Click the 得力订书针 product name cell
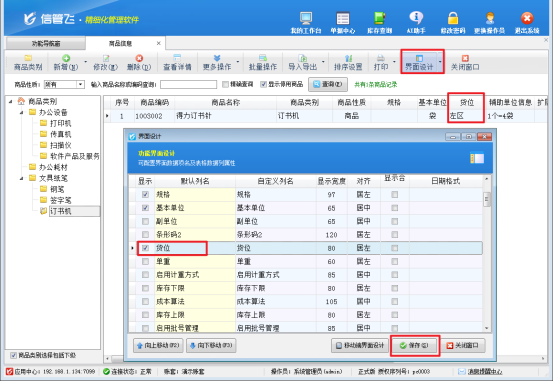Image resolution: width=553 pixels, height=381 pixels. pyautogui.click(x=226, y=116)
